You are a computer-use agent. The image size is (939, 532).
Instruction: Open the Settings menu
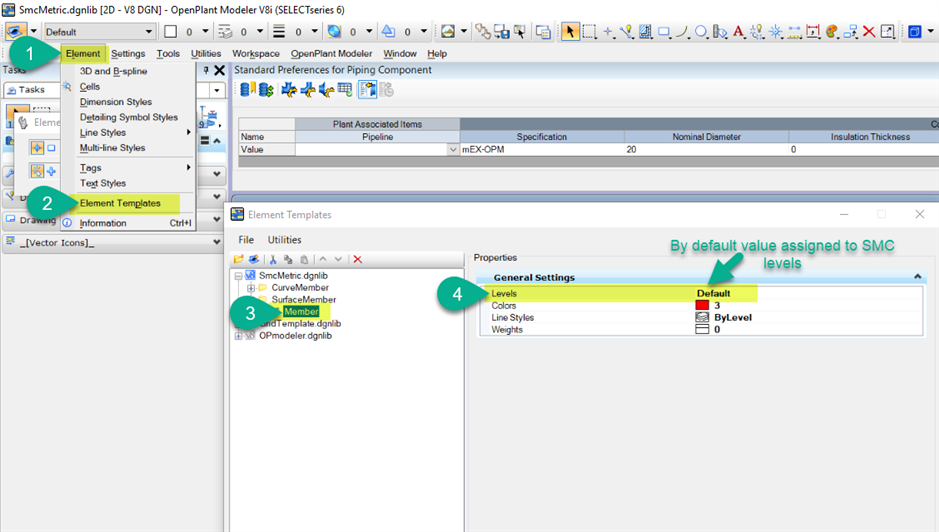click(128, 53)
